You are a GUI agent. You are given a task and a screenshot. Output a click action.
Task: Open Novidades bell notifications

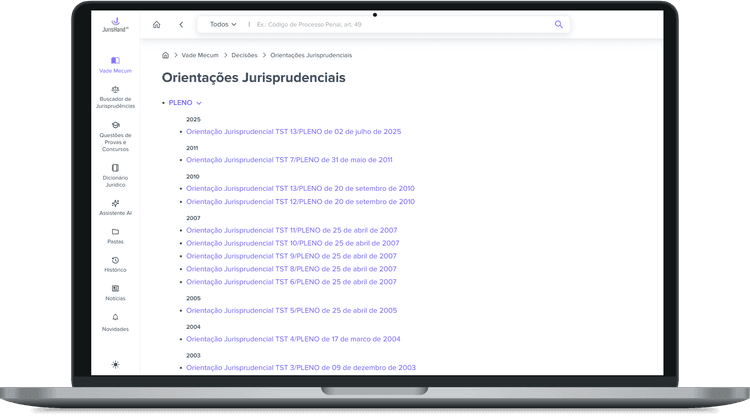[115, 322]
